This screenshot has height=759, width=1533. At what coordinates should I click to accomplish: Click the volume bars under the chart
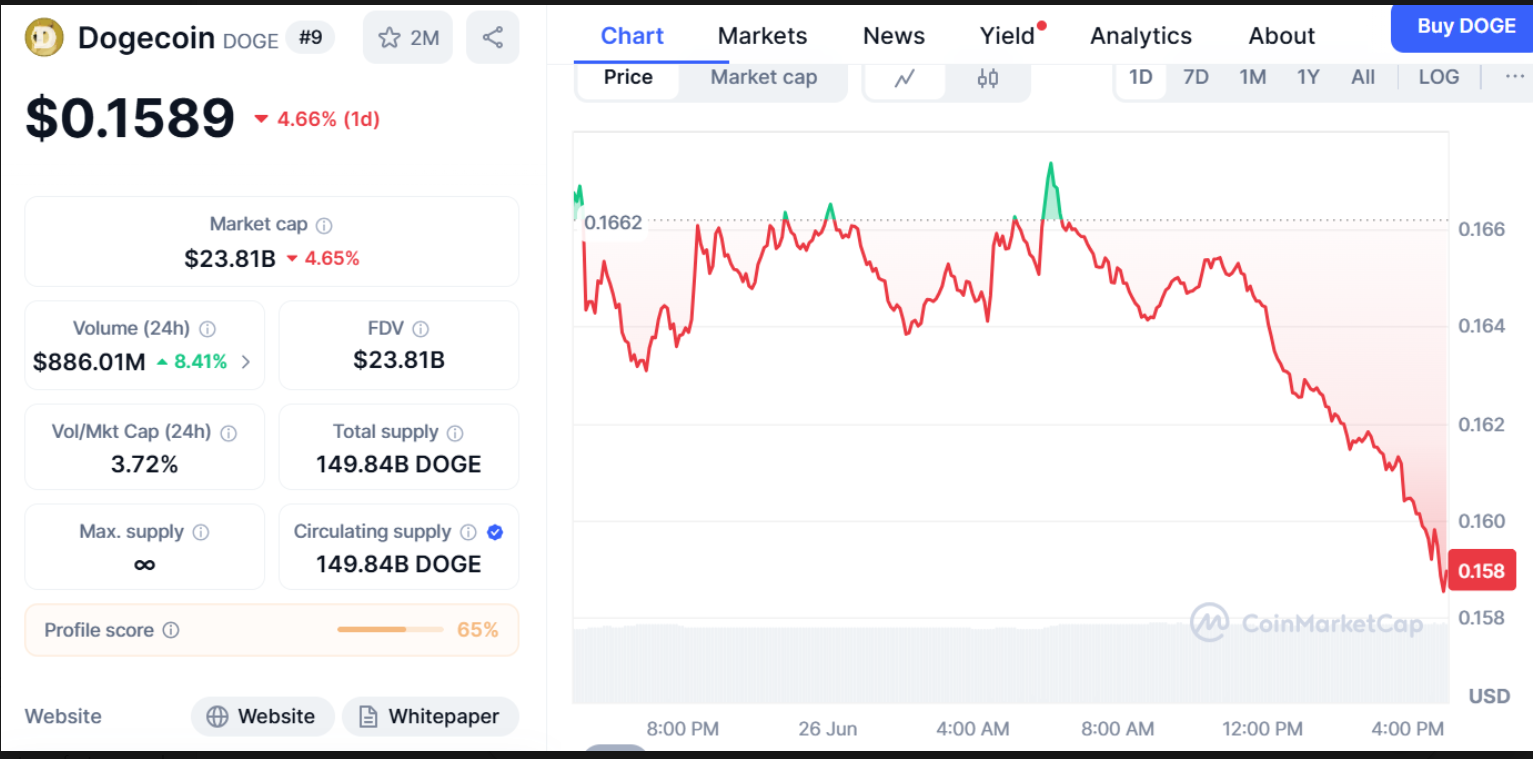(x=1010, y=664)
